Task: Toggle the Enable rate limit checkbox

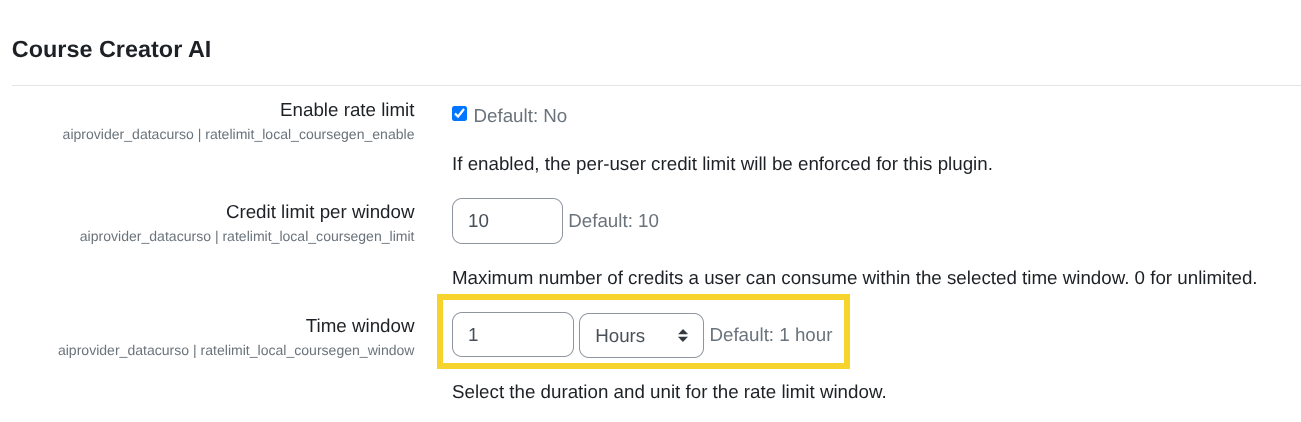Action: tap(460, 114)
